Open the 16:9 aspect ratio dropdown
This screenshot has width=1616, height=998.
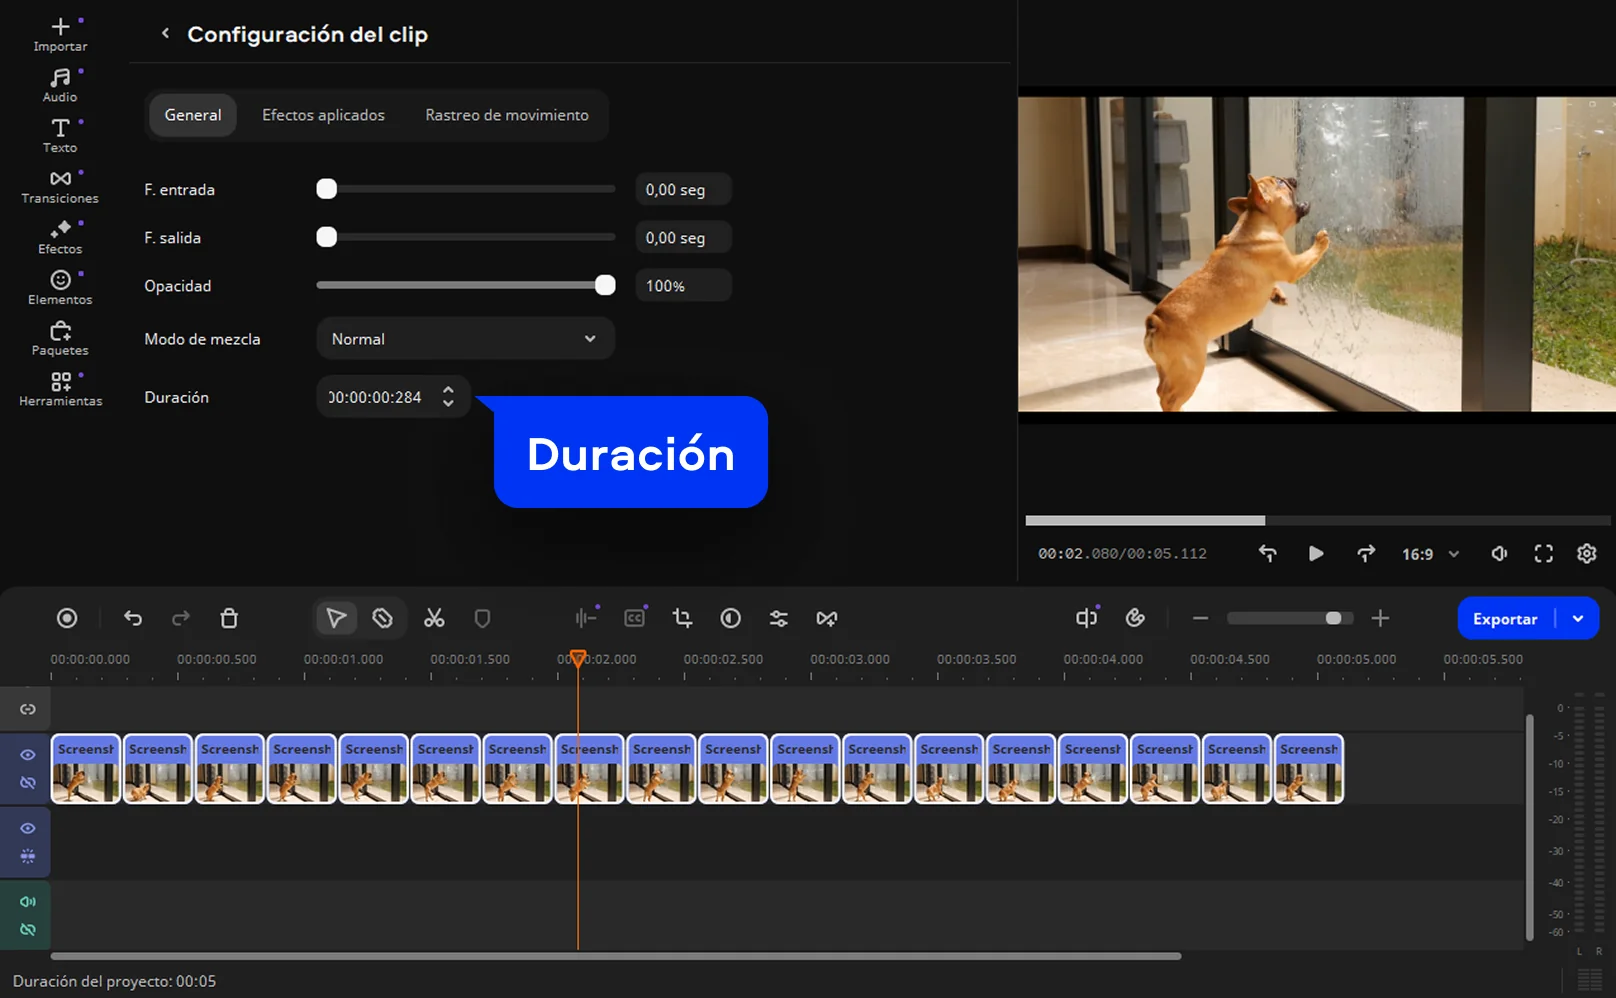tap(1430, 554)
